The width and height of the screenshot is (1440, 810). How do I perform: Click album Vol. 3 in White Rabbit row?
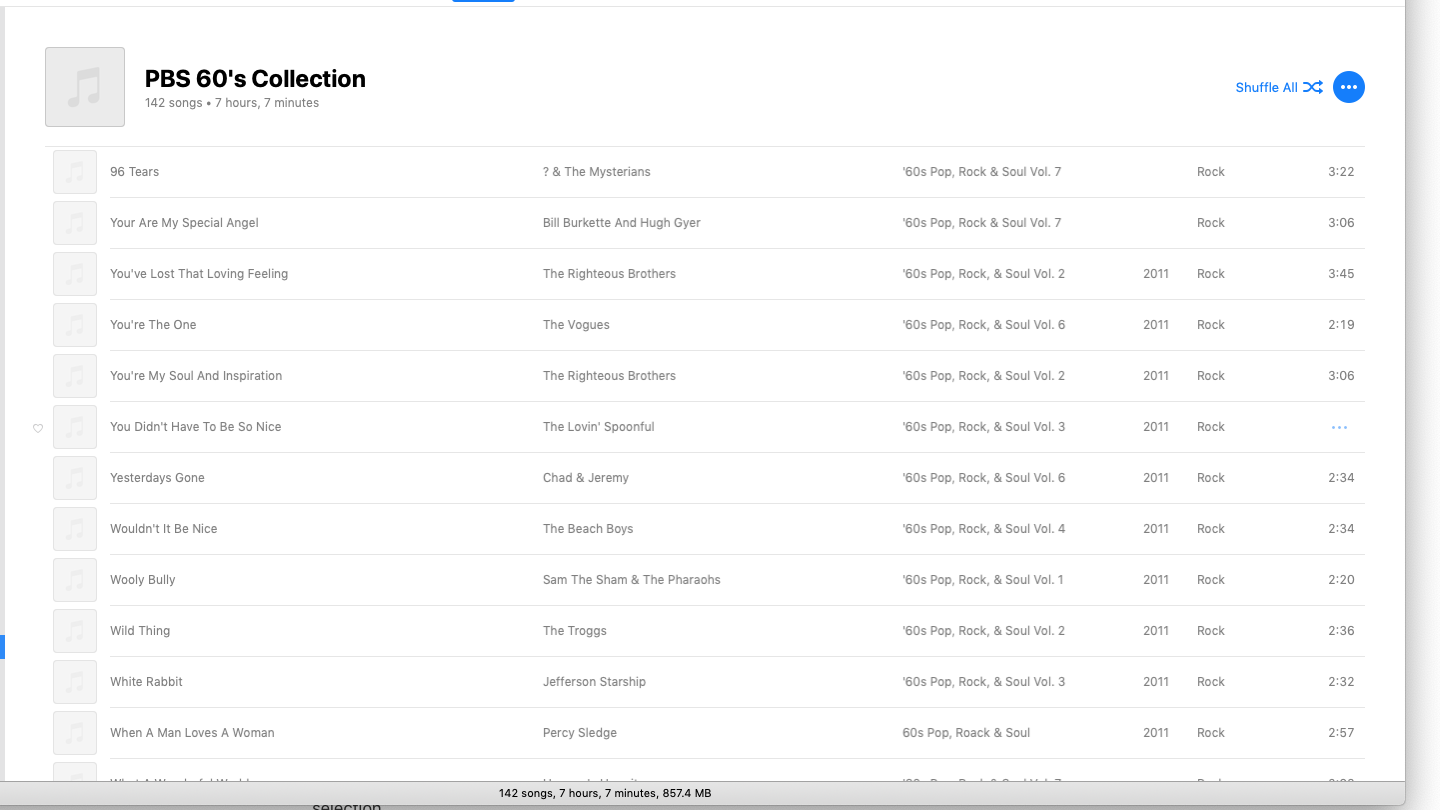(x=984, y=682)
